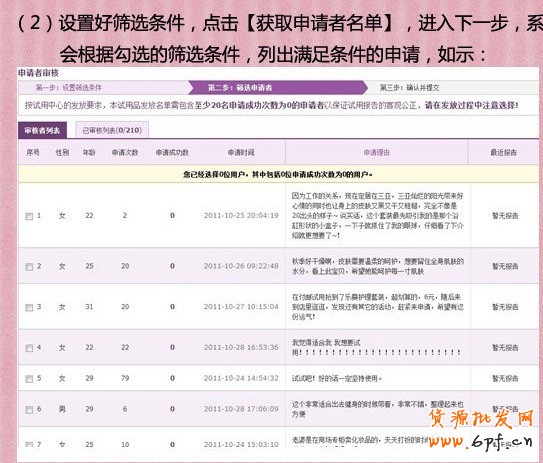Click 暂无报告 in applicant row 5
Screen dimensions: 543x463
click(x=505, y=379)
